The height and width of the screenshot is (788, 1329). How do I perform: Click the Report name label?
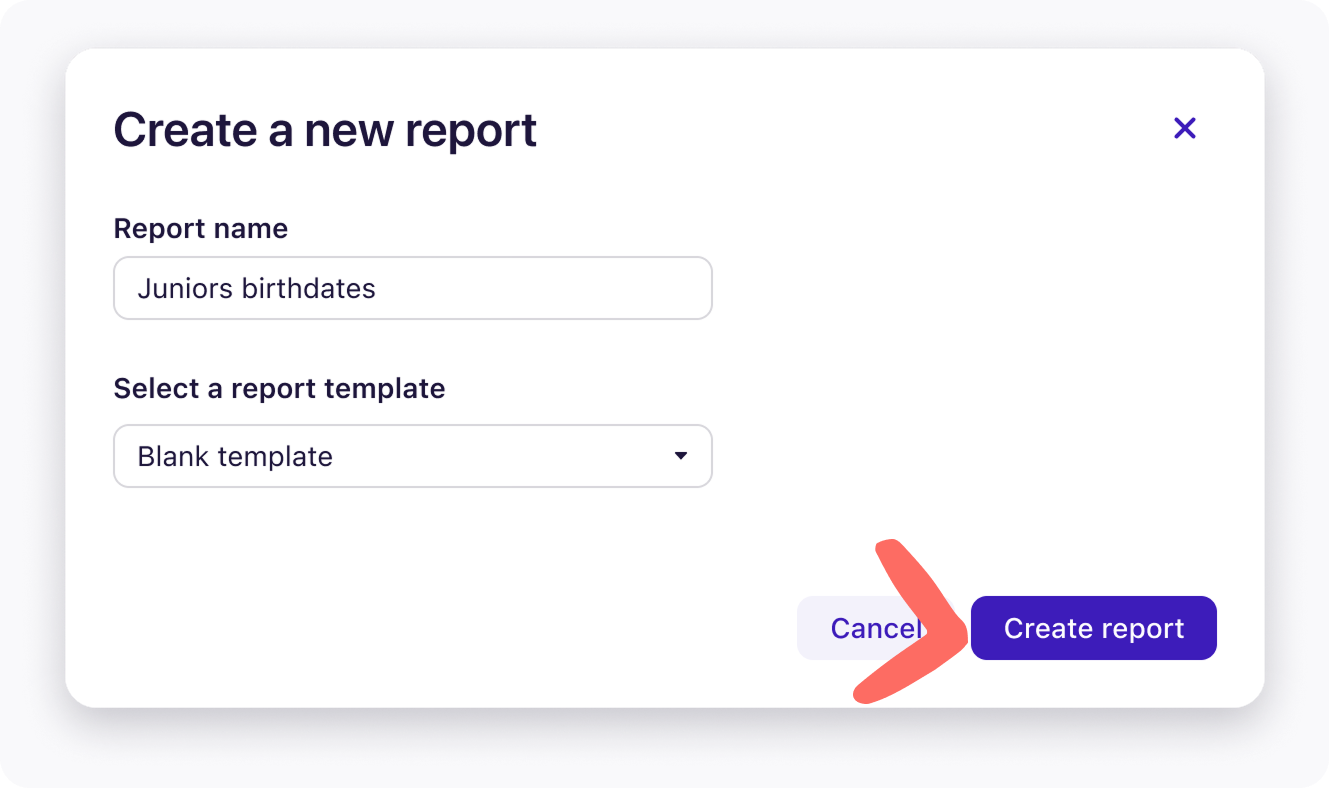(x=201, y=228)
